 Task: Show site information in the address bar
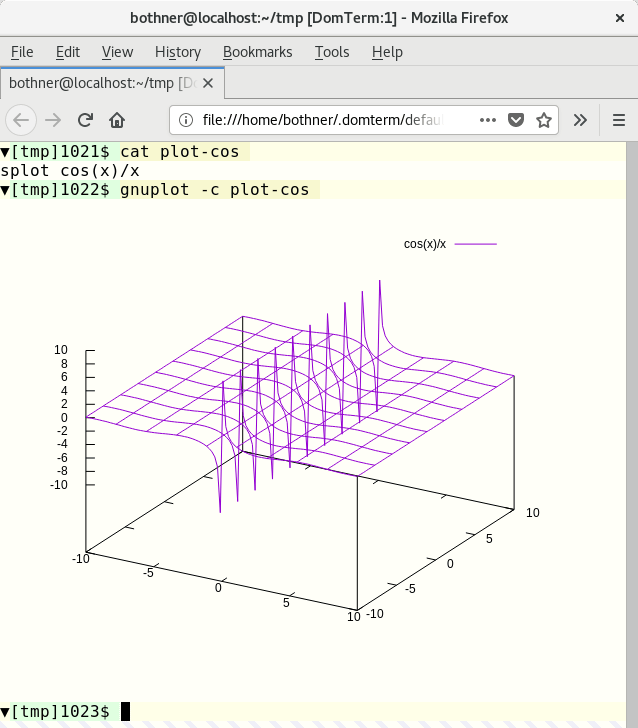(186, 120)
